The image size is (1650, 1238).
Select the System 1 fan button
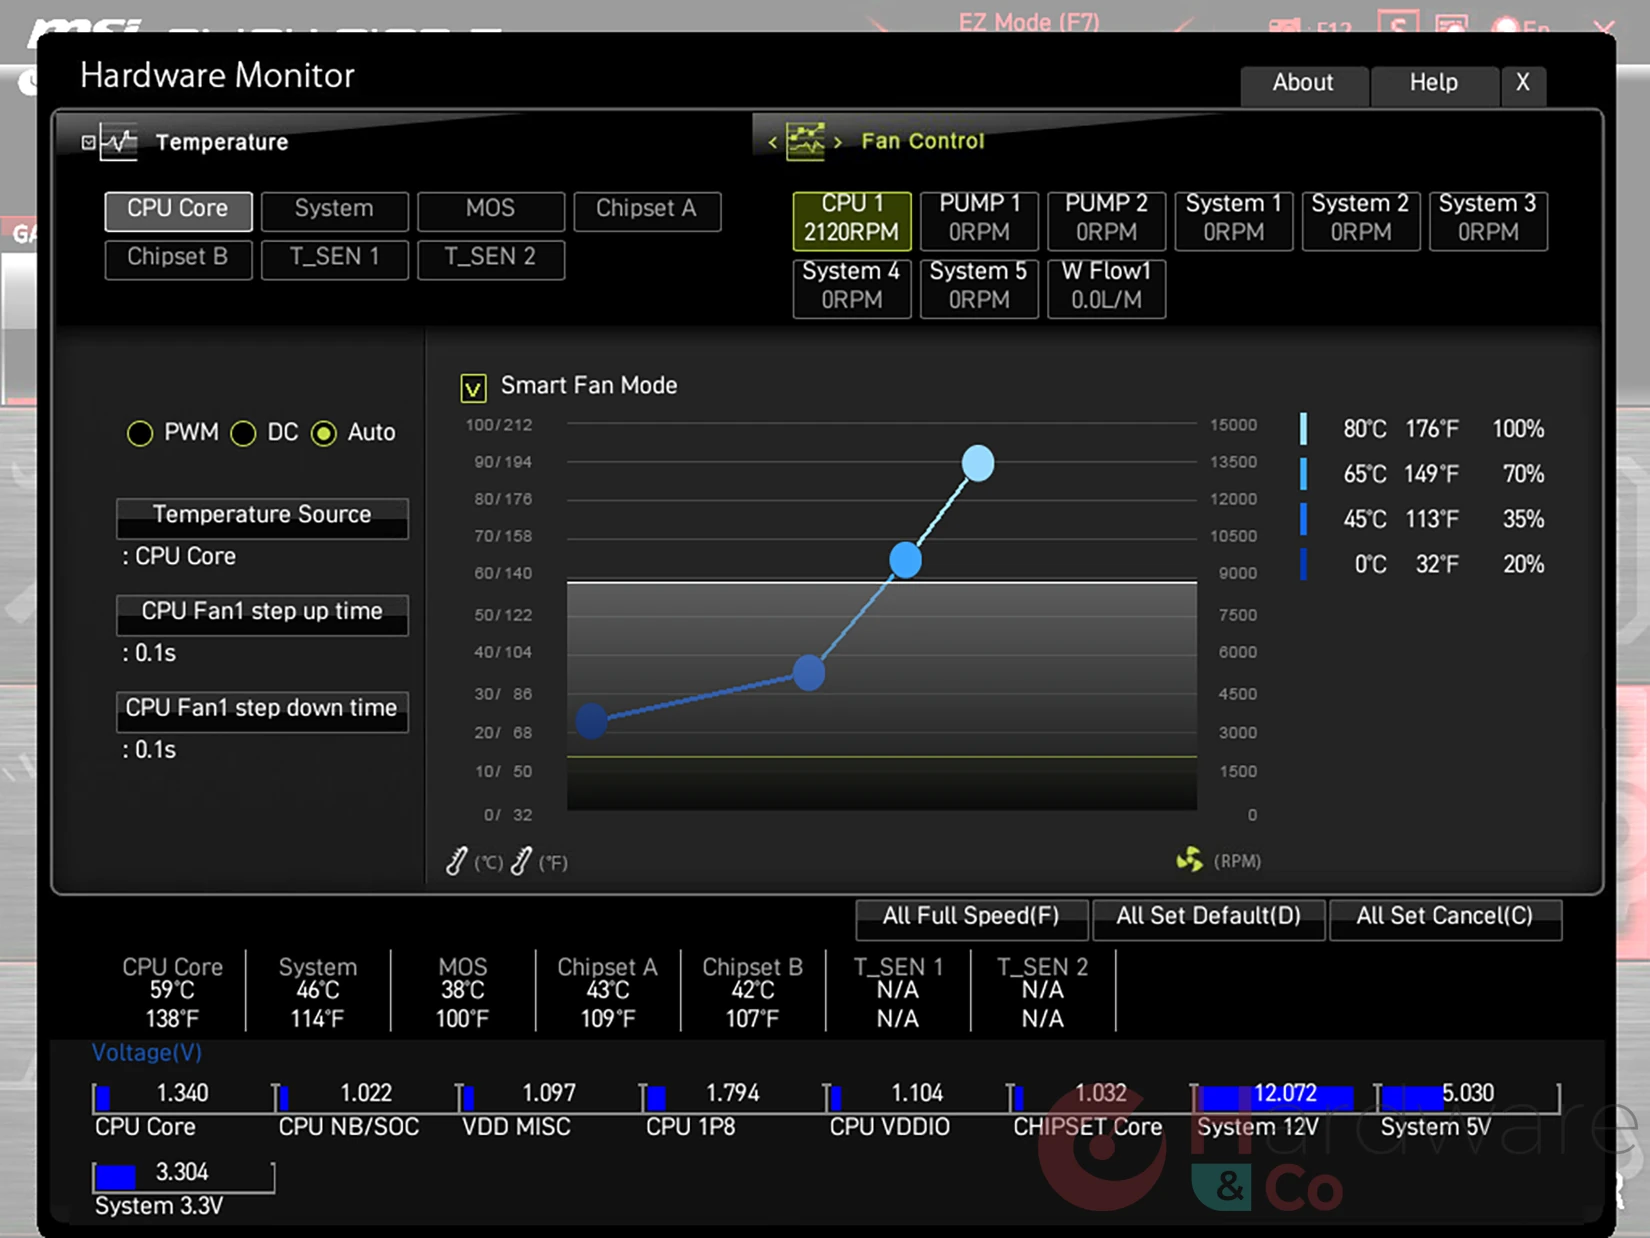(1233, 220)
